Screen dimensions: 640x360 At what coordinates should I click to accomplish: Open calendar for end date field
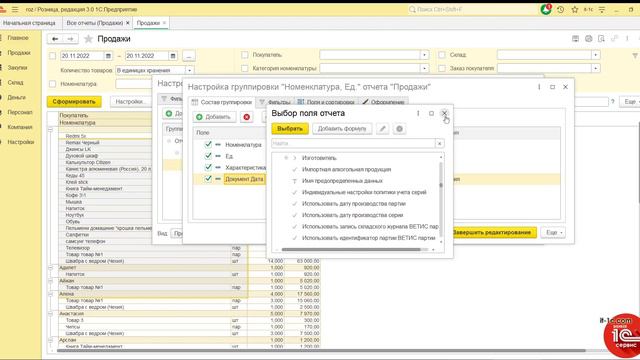[x=173, y=56]
